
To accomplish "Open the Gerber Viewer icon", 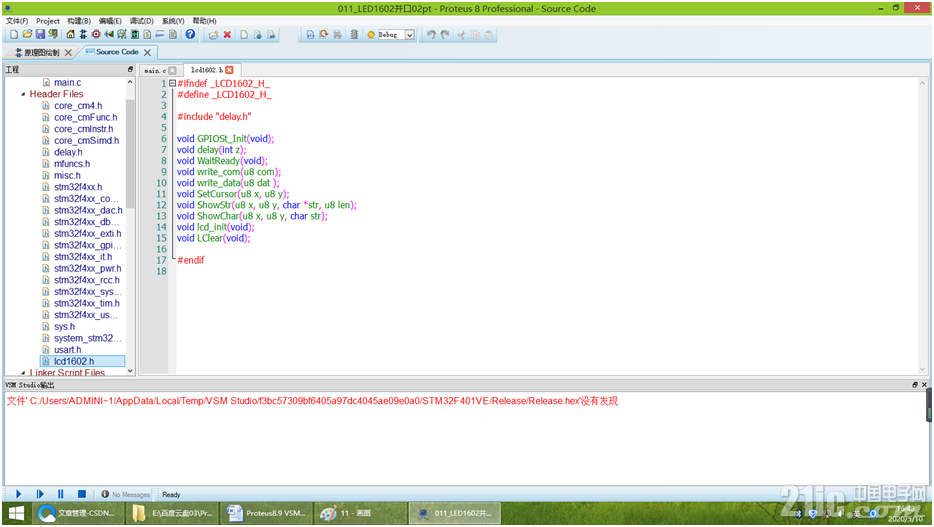I will [x=122, y=35].
